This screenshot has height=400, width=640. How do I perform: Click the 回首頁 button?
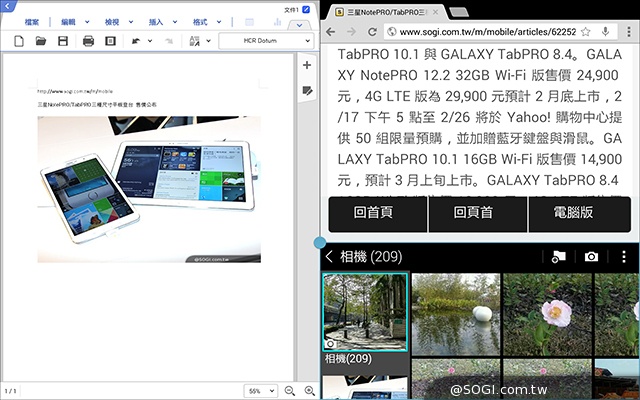coord(378,214)
